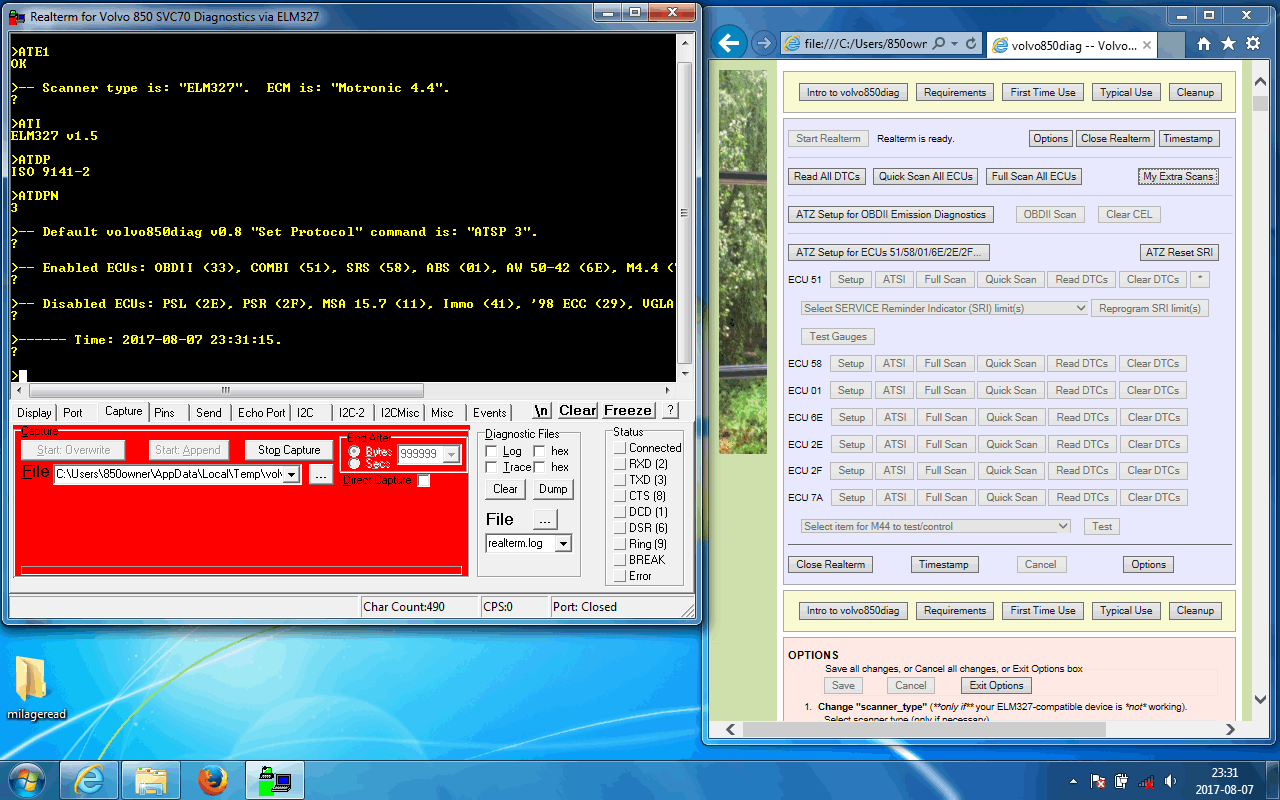
Task: Open Windows Explorer from taskbar
Action: (x=151, y=780)
